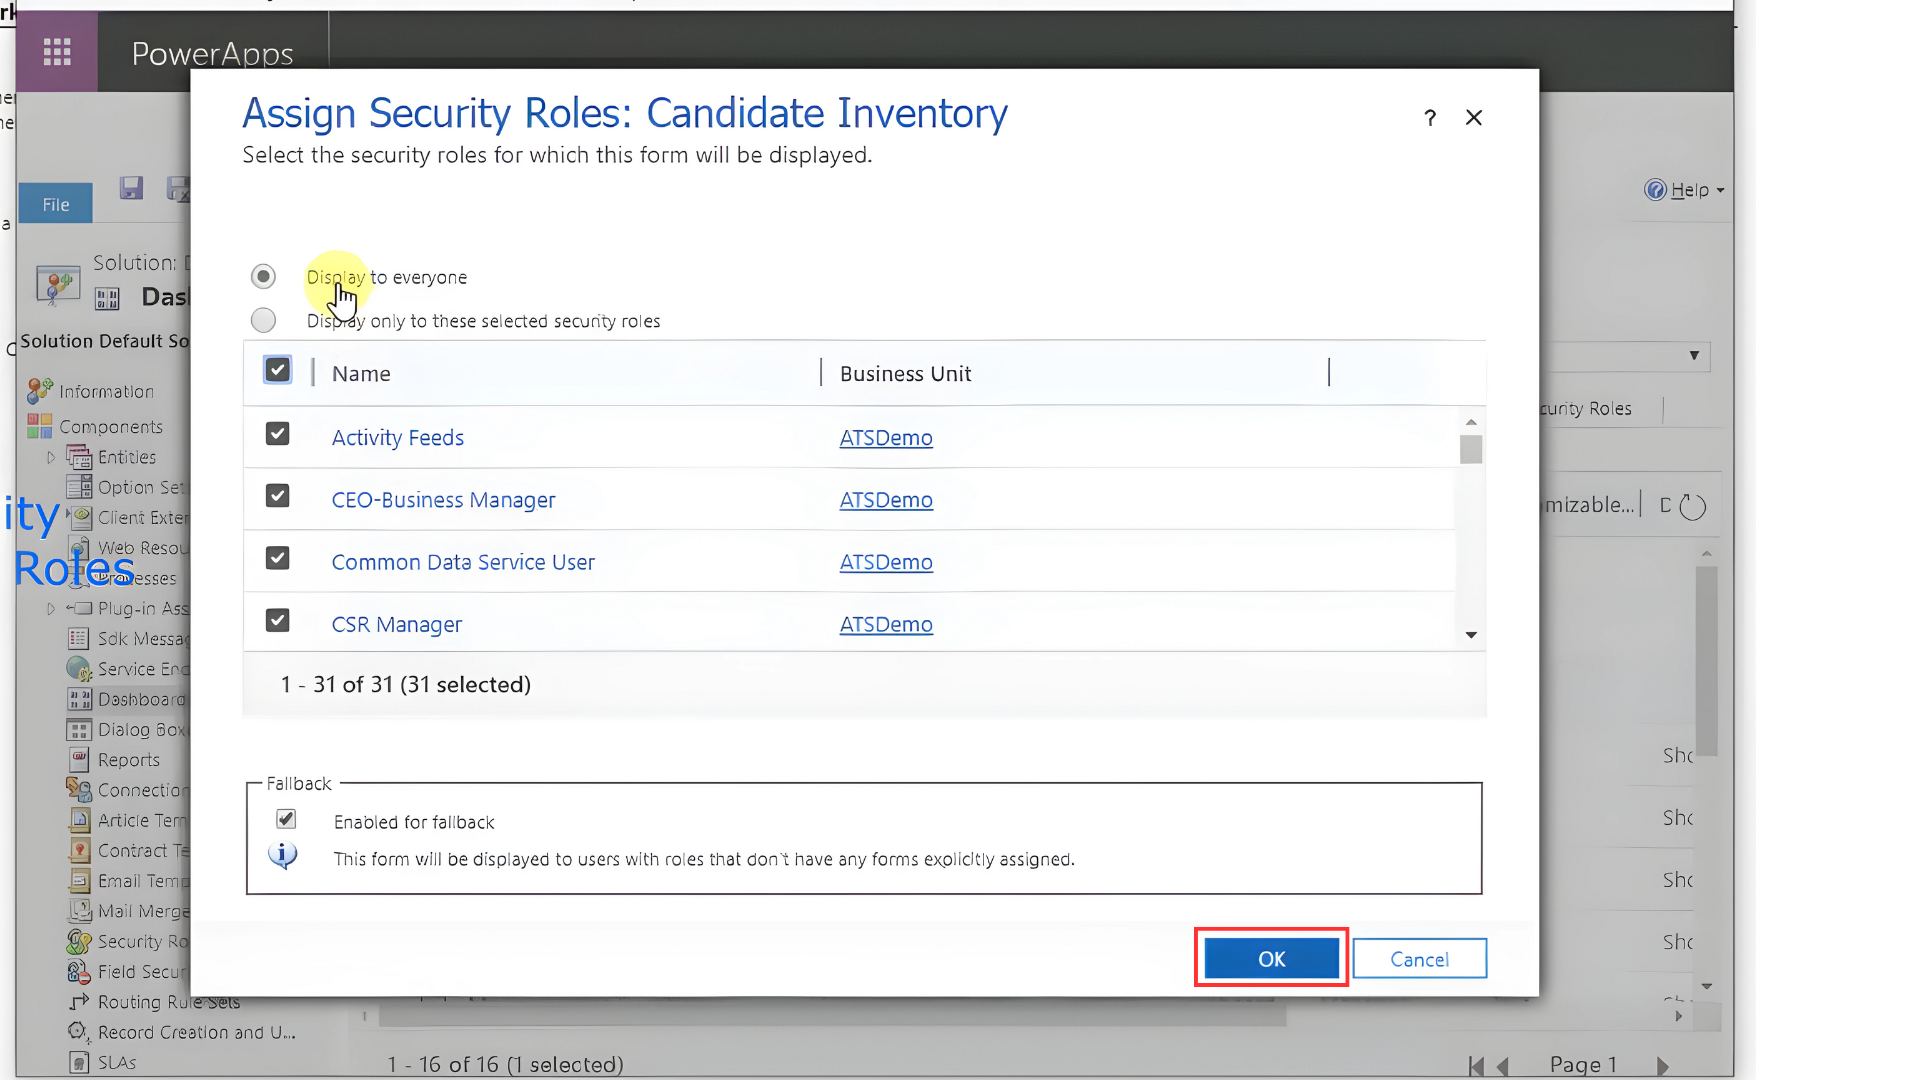Open the CSR Manager role link
The height and width of the screenshot is (1080, 1920).
[396, 624]
